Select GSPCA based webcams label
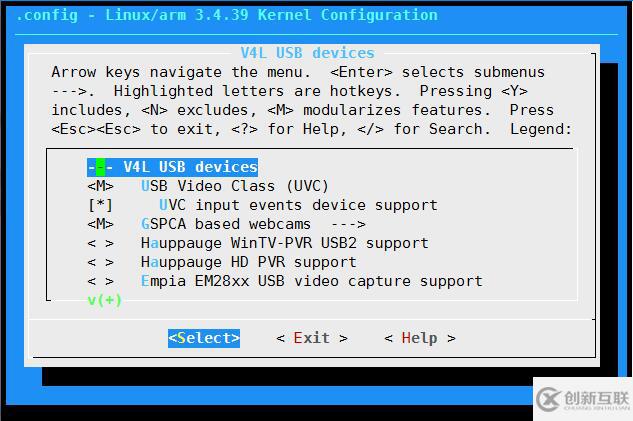The height and width of the screenshot is (421, 633). coord(226,224)
